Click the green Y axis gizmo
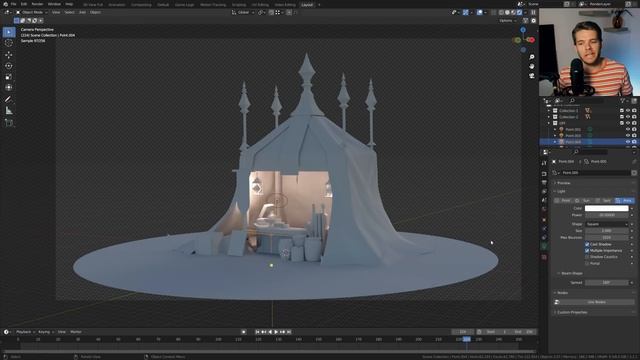The image size is (640, 360). (518, 40)
